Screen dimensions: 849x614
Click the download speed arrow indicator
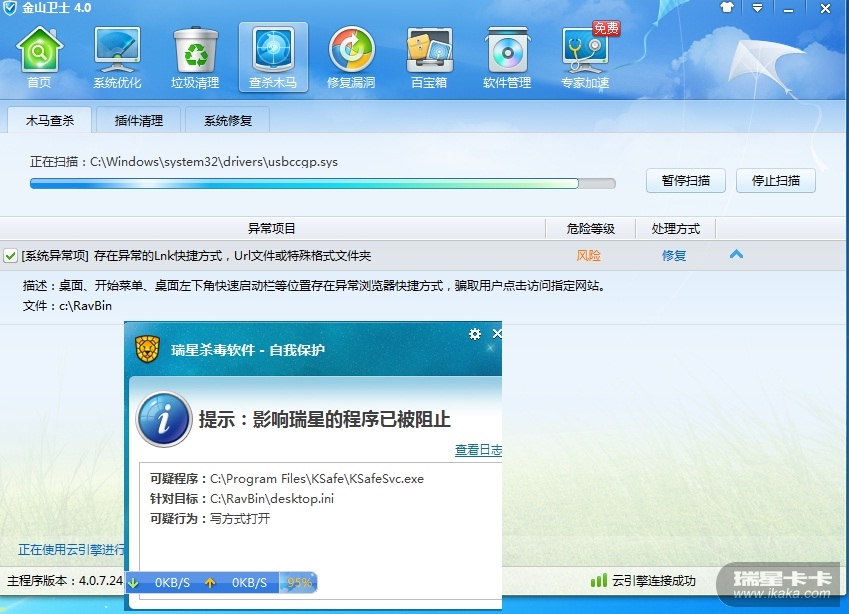[134, 583]
